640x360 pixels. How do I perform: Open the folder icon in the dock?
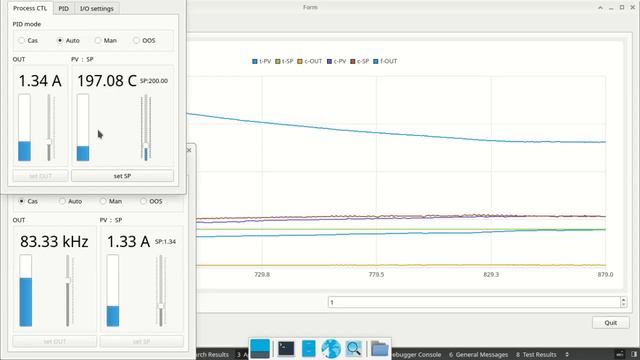tap(380, 349)
